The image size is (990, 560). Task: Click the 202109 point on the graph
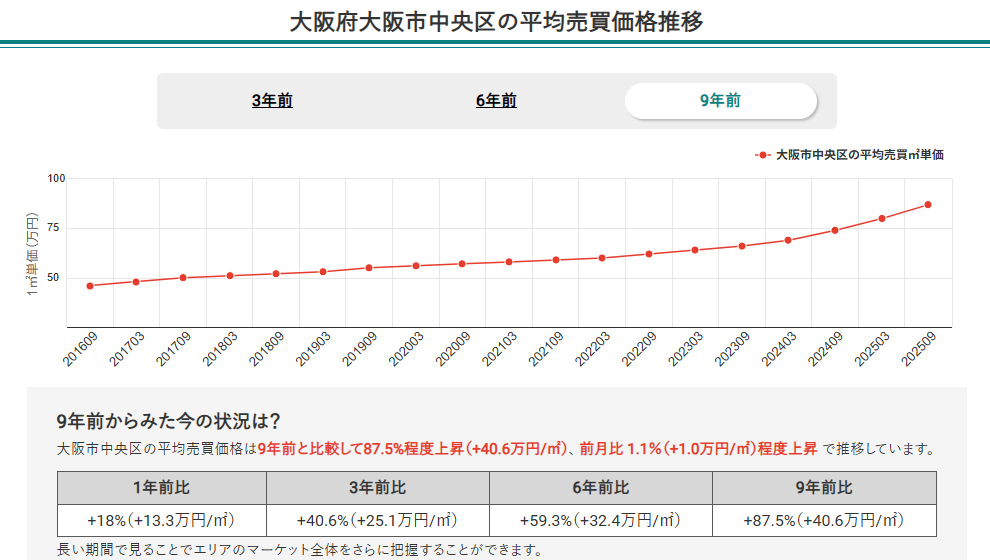[555, 260]
